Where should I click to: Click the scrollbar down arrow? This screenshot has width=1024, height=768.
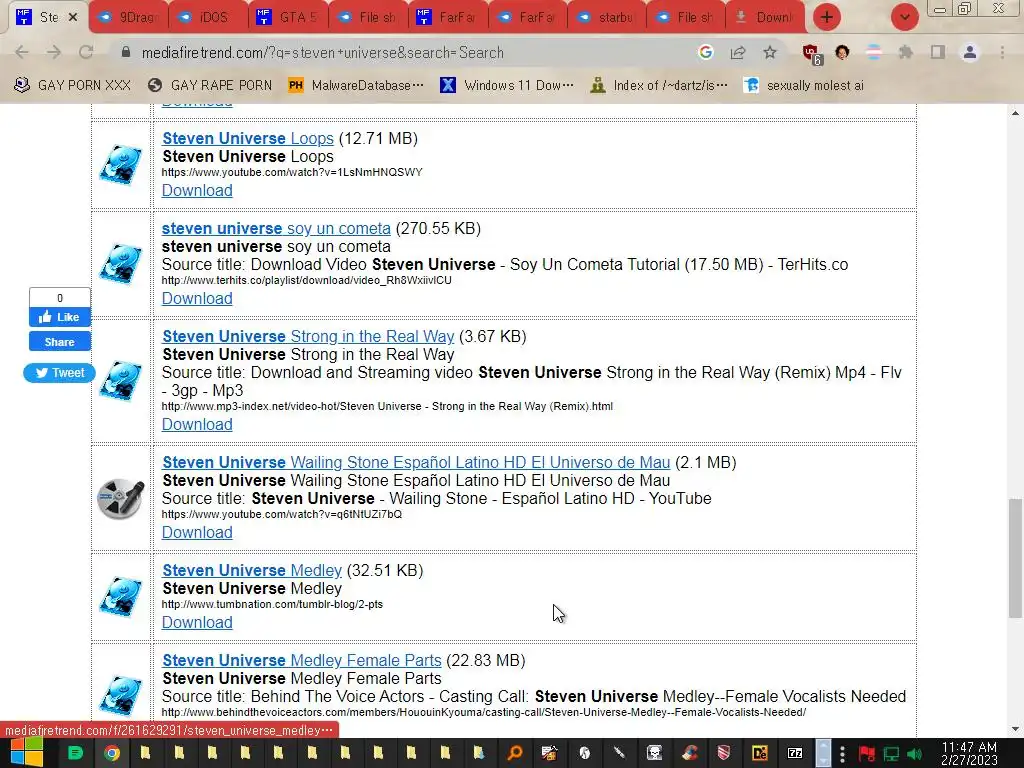tap(1015, 729)
